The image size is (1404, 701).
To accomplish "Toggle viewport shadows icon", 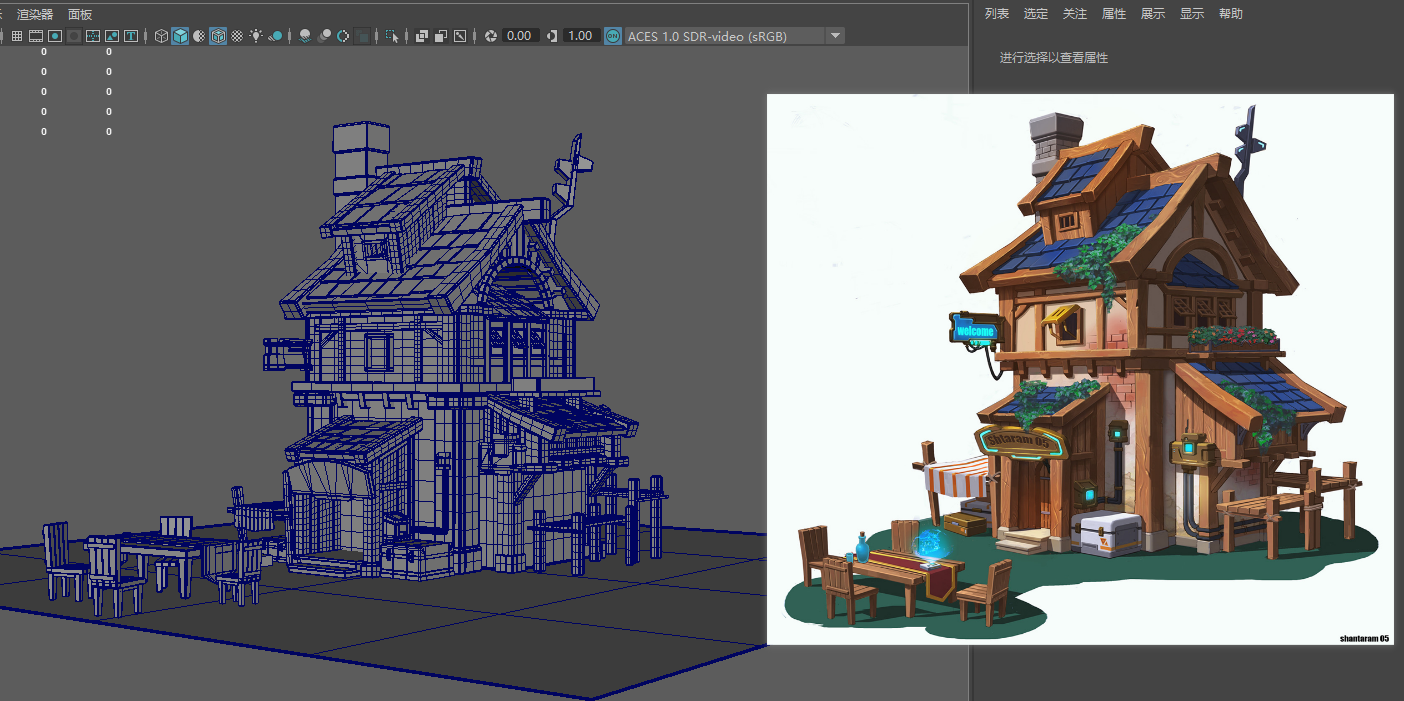I will click(275, 36).
